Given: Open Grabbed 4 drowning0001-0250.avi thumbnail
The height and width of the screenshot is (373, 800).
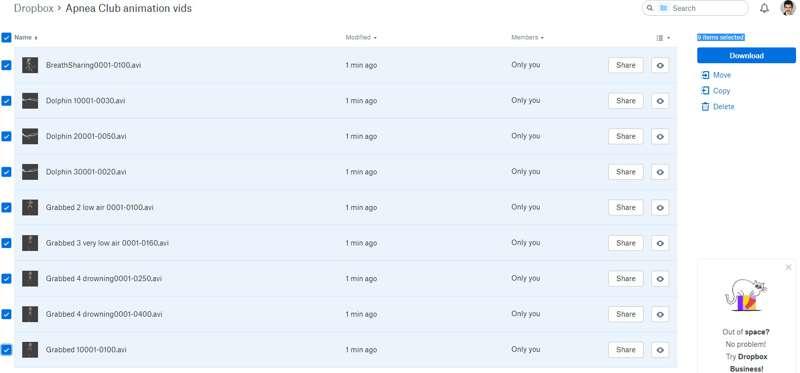Looking at the screenshot, I should (x=30, y=279).
